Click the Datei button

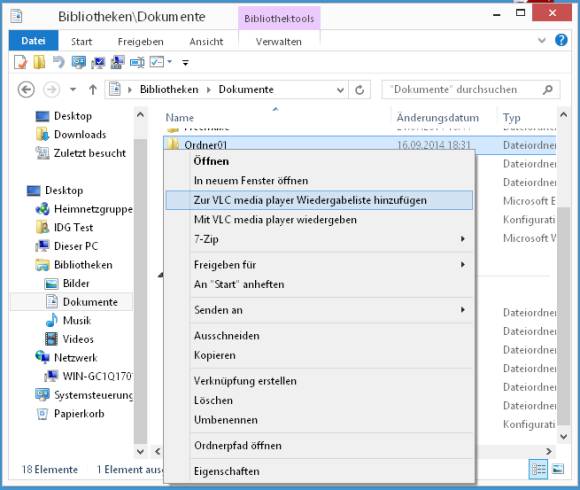coord(33,40)
